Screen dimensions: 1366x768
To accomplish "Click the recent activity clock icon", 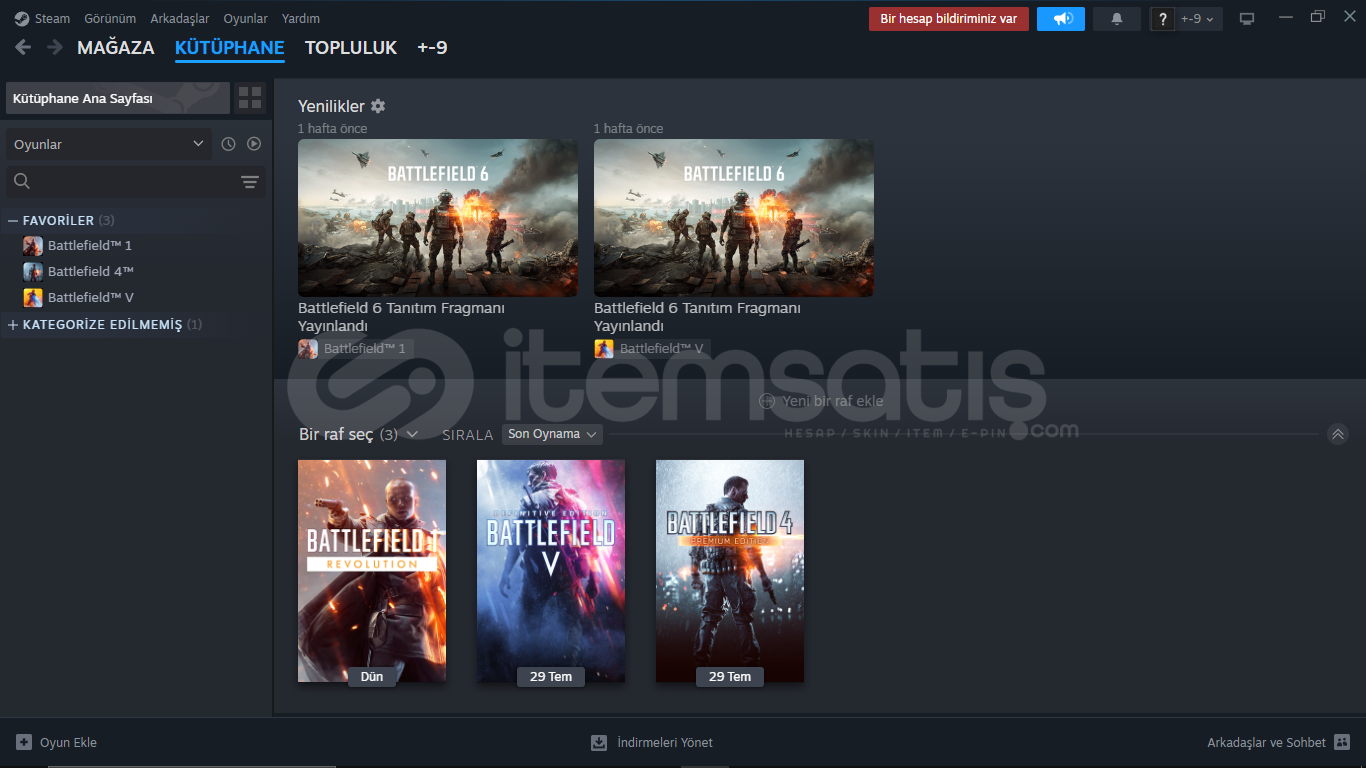I will click(228, 144).
